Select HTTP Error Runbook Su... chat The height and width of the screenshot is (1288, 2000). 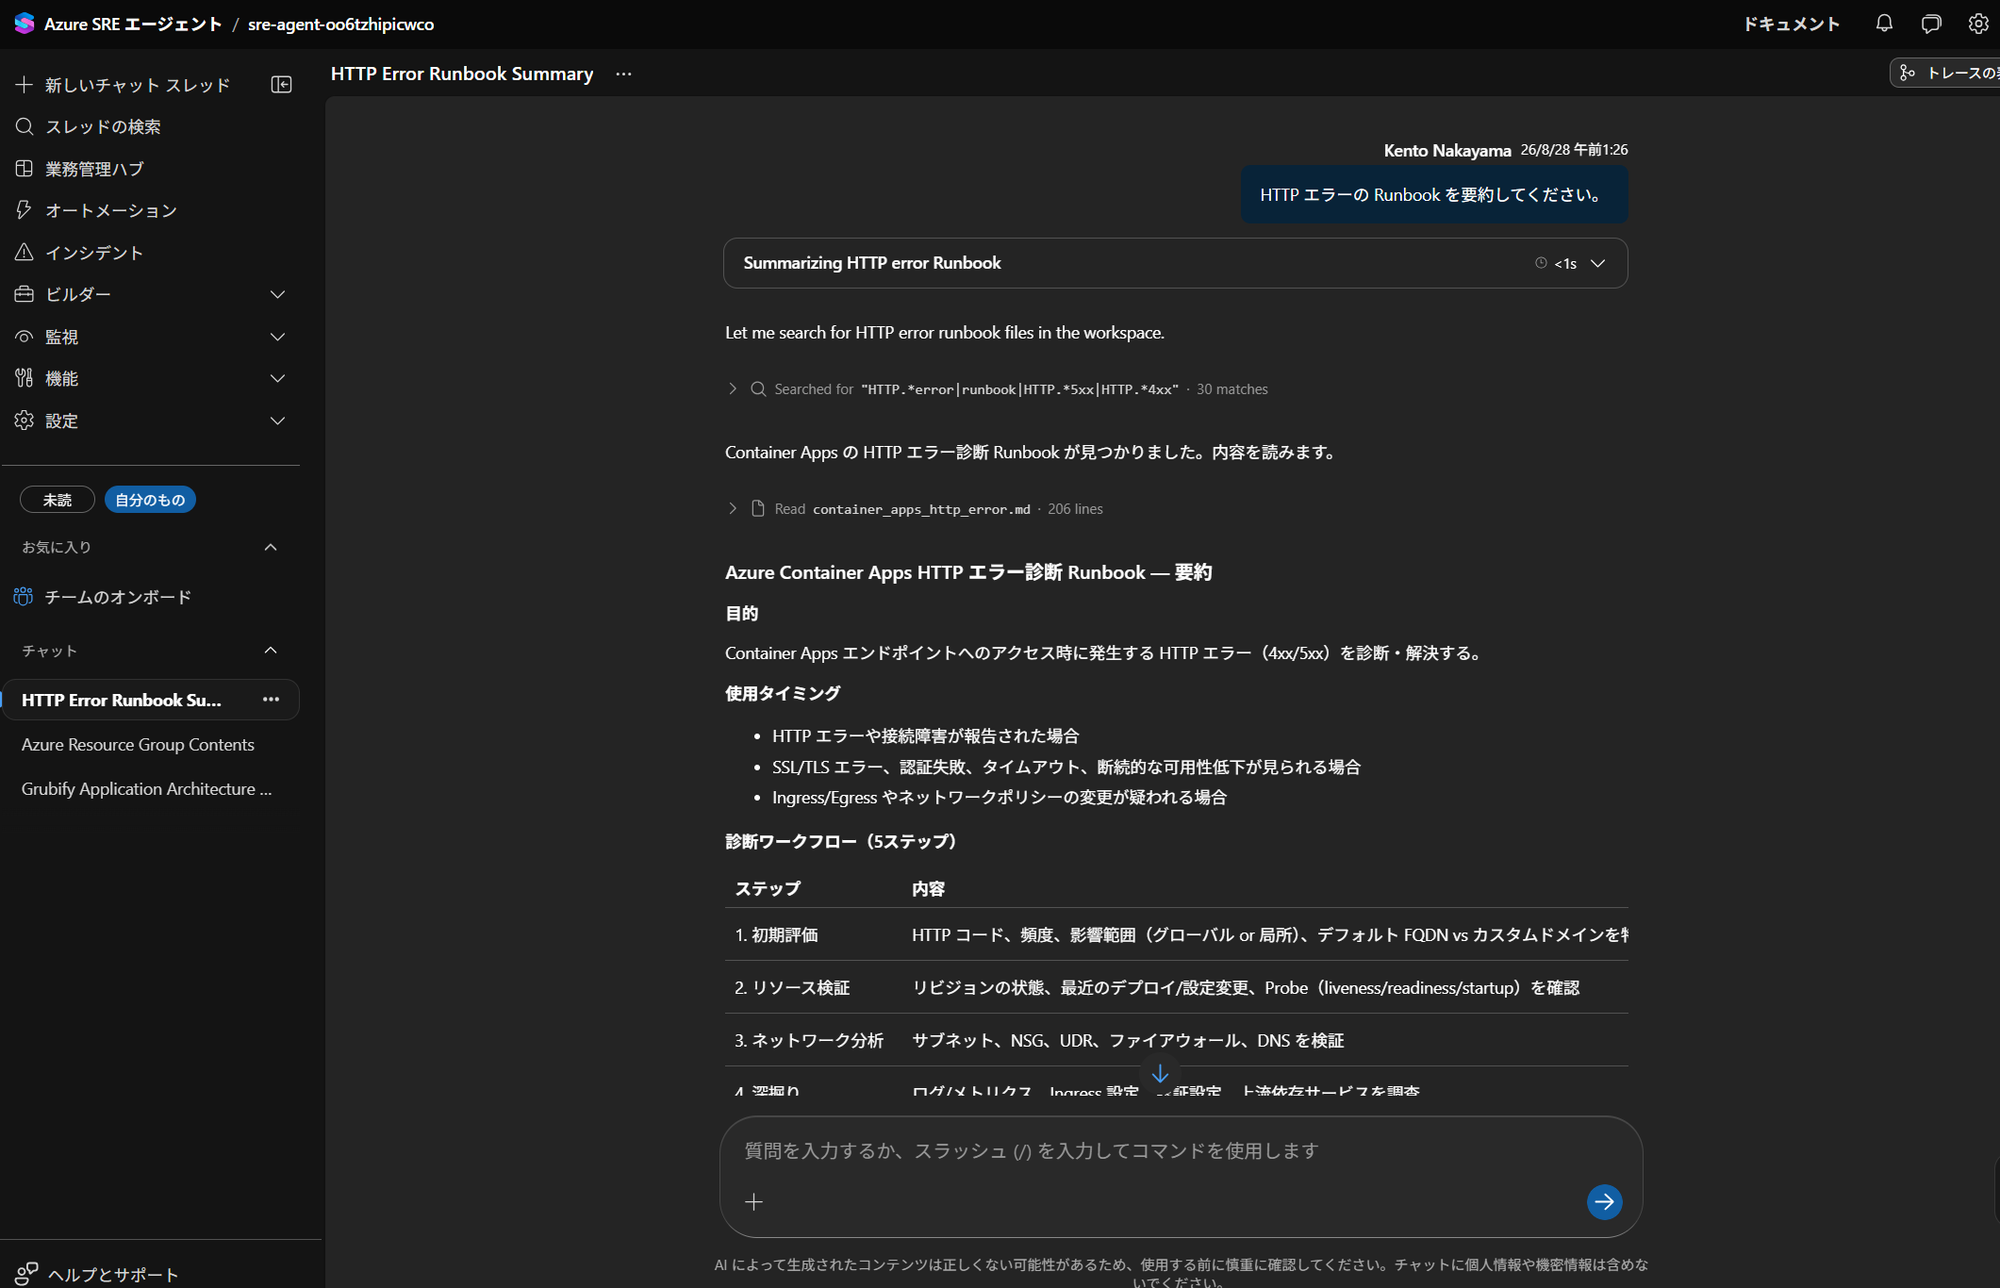tap(121, 700)
